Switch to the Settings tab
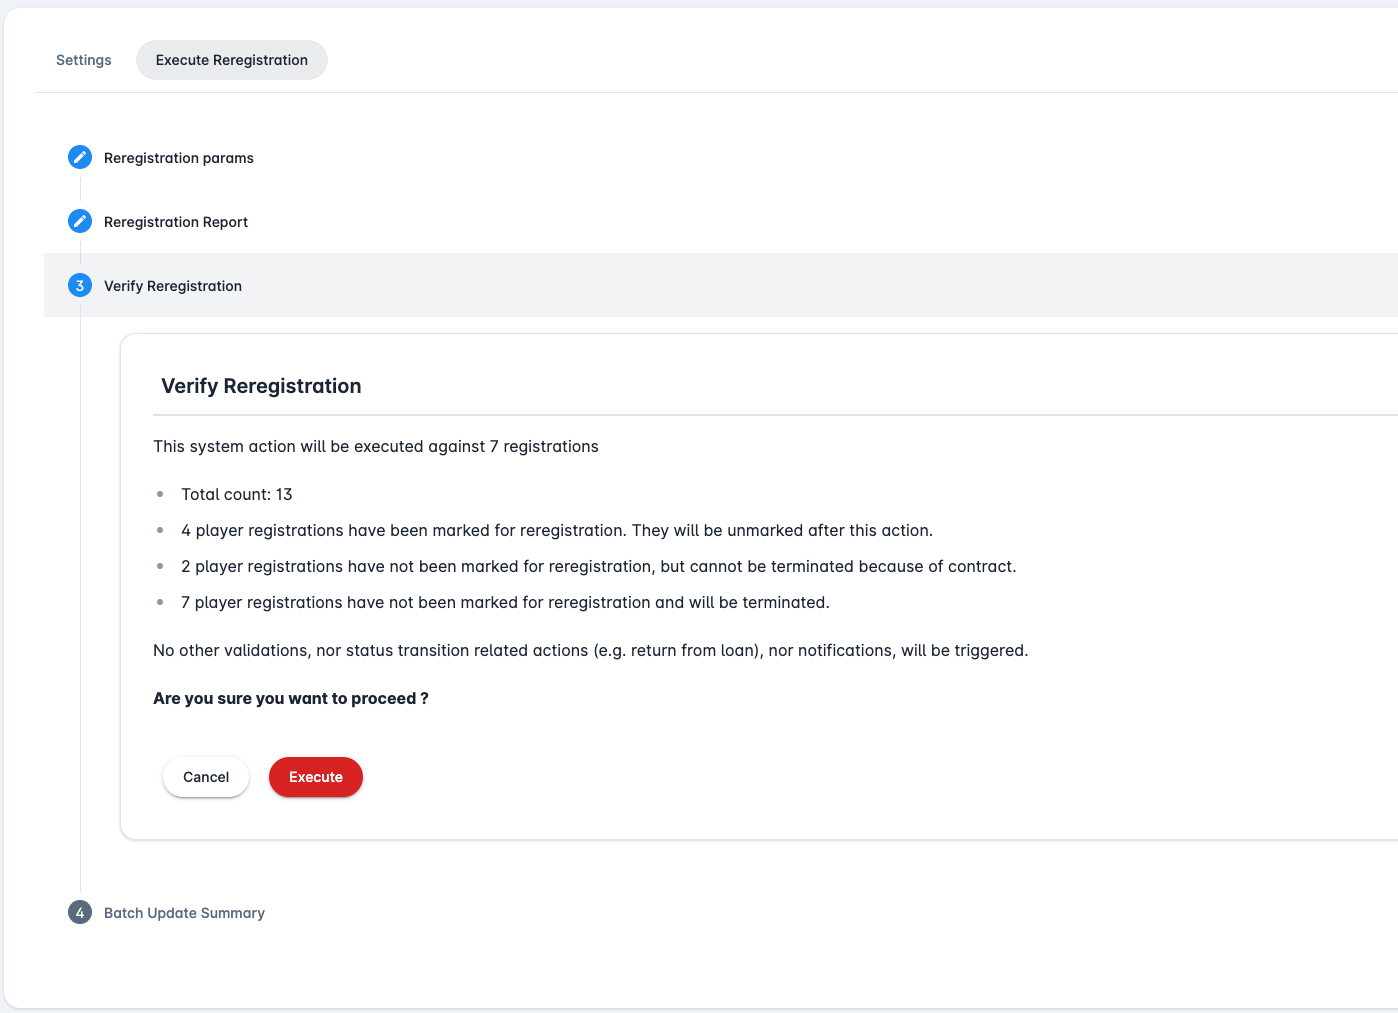 coord(84,60)
